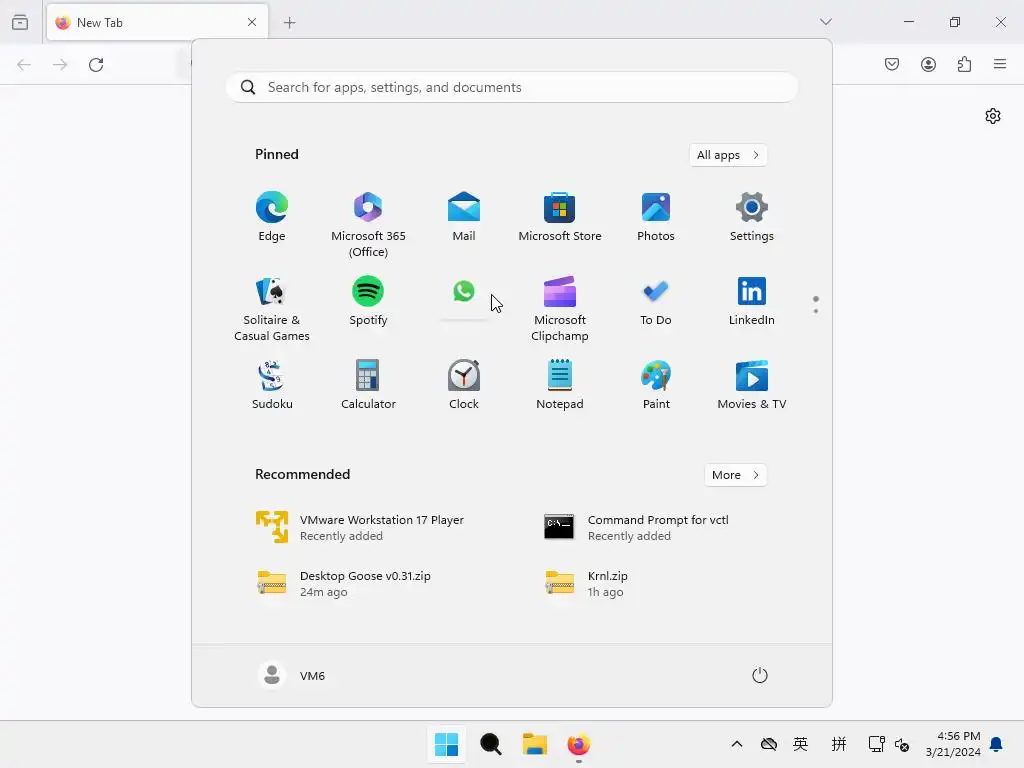Launch the Sudoku game
Image resolution: width=1024 pixels, height=768 pixels.
272,385
